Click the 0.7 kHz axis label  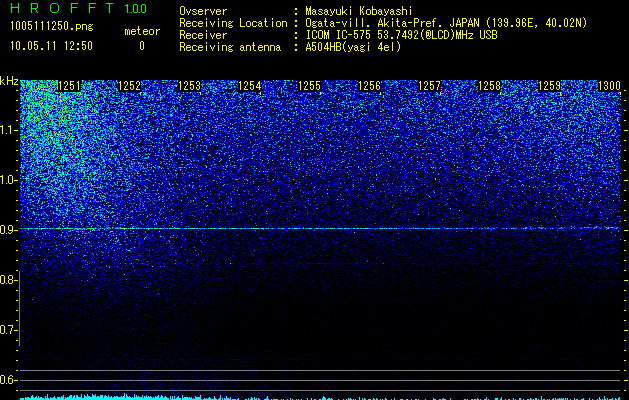coord(8,330)
